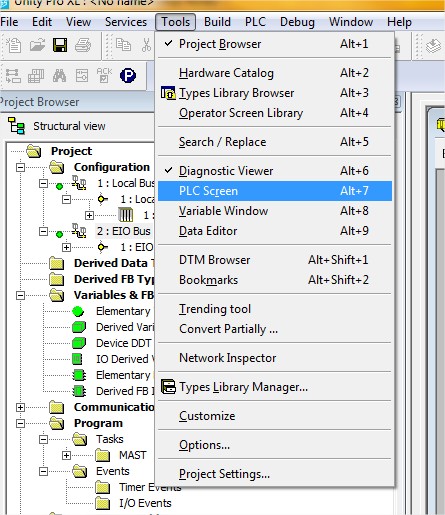Click the Copy toolbar icon

tap(123, 45)
